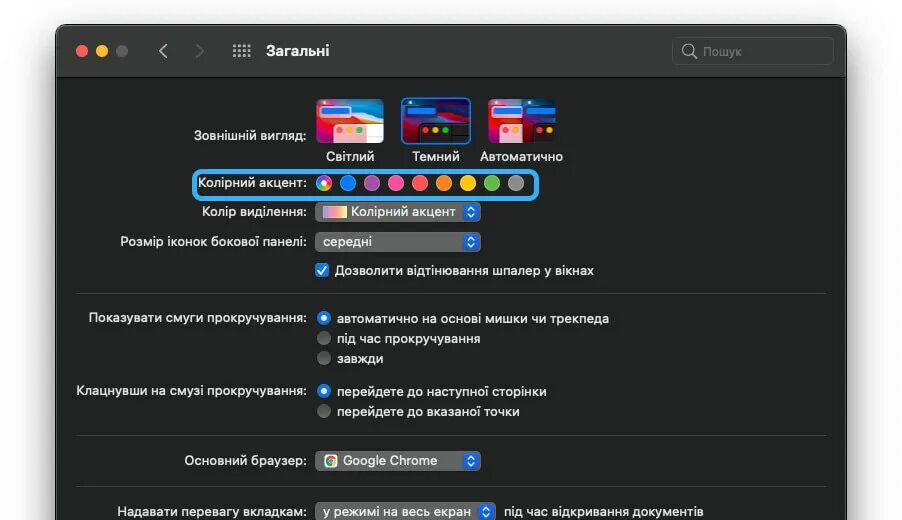
Task: Choose the orange accent color
Action: tap(444, 183)
